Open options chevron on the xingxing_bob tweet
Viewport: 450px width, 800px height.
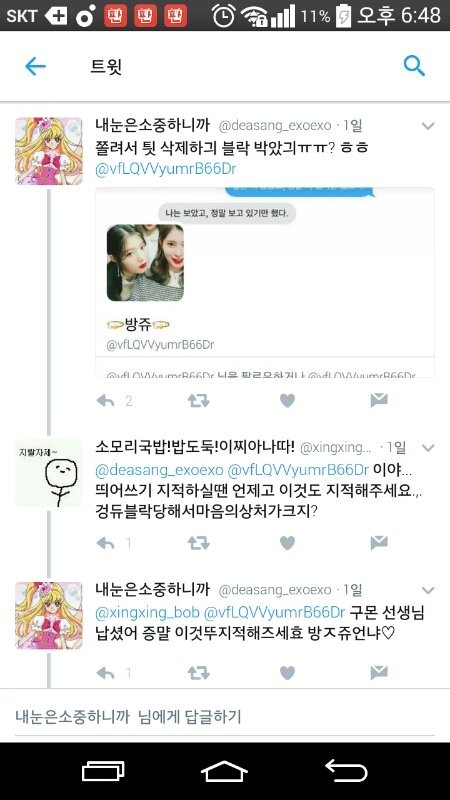click(428, 448)
